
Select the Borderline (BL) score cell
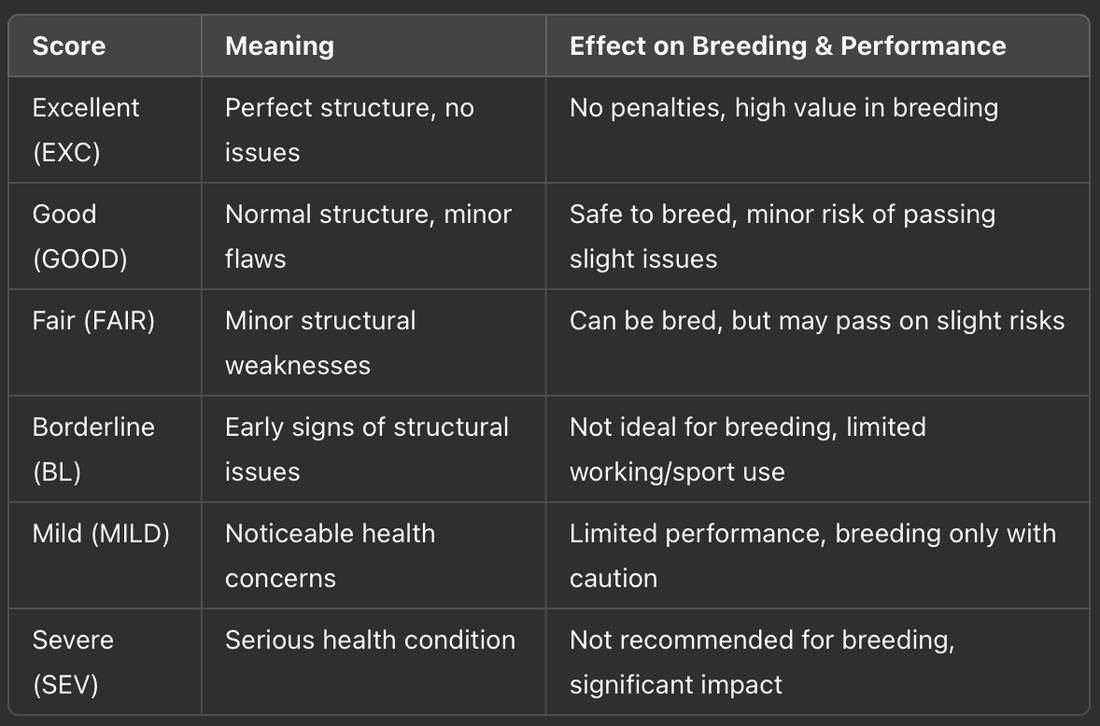click(x=93, y=448)
